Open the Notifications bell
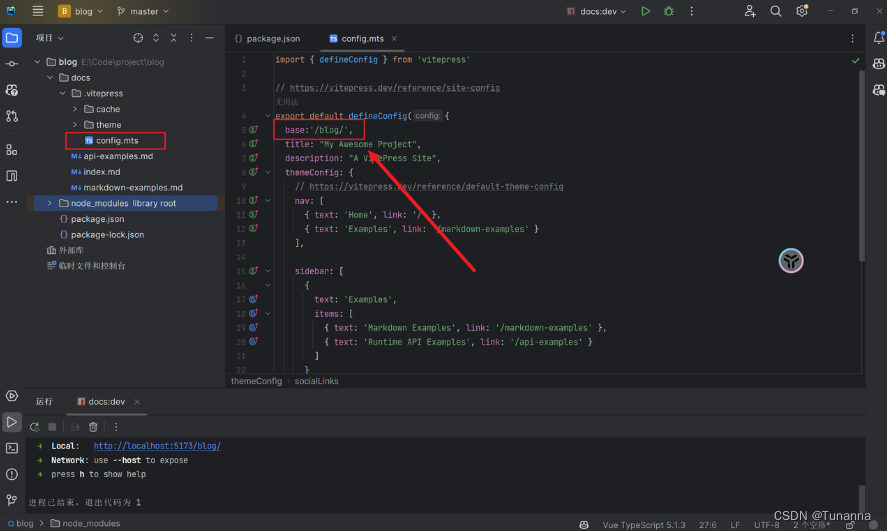This screenshot has height=531, width=887. coord(879,38)
